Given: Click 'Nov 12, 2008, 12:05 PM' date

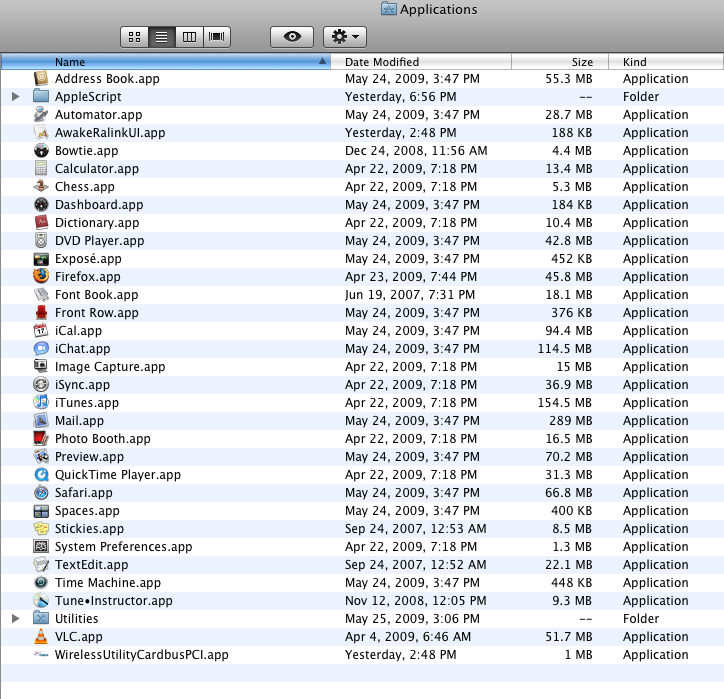Looking at the screenshot, I should click(416, 601).
